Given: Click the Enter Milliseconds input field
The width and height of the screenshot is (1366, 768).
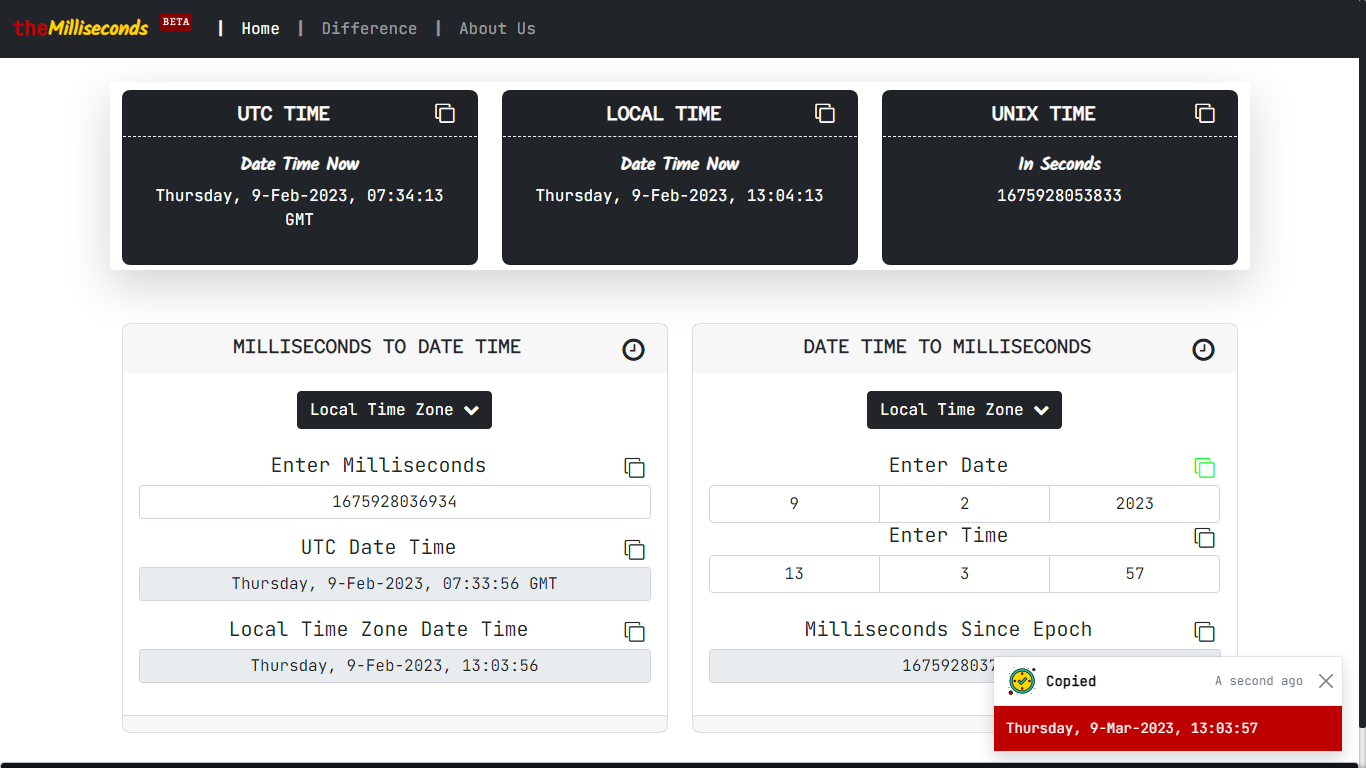Looking at the screenshot, I should pos(394,501).
